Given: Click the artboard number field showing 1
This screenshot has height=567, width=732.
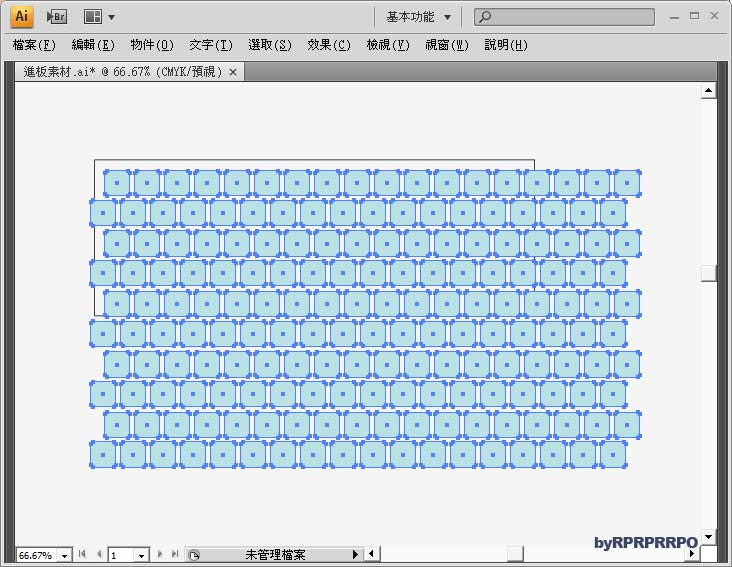Looking at the screenshot, I should point(121,555).
